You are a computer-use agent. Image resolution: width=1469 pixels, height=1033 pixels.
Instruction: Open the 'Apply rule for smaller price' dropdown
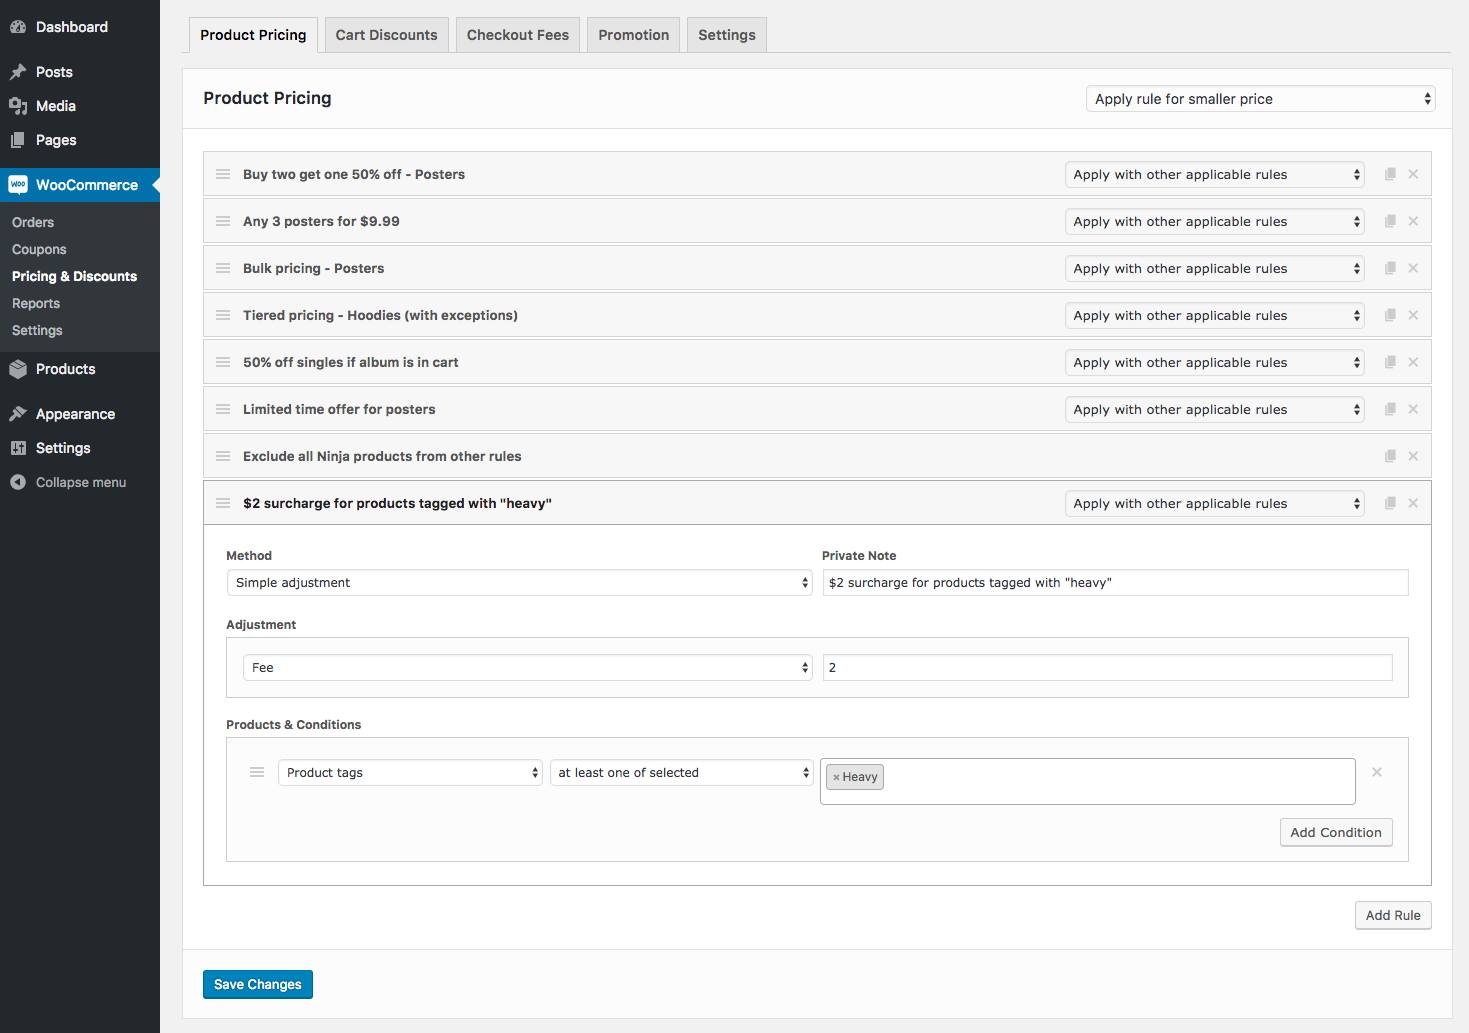click(x=1260, y=99)
